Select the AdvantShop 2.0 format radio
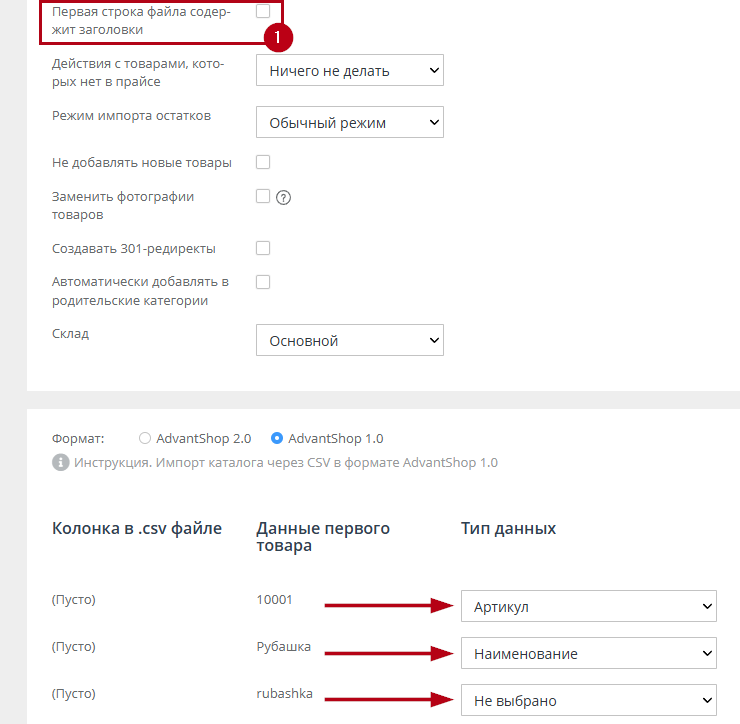This screenshot has width=740, height=724. [x=145, y=438]
